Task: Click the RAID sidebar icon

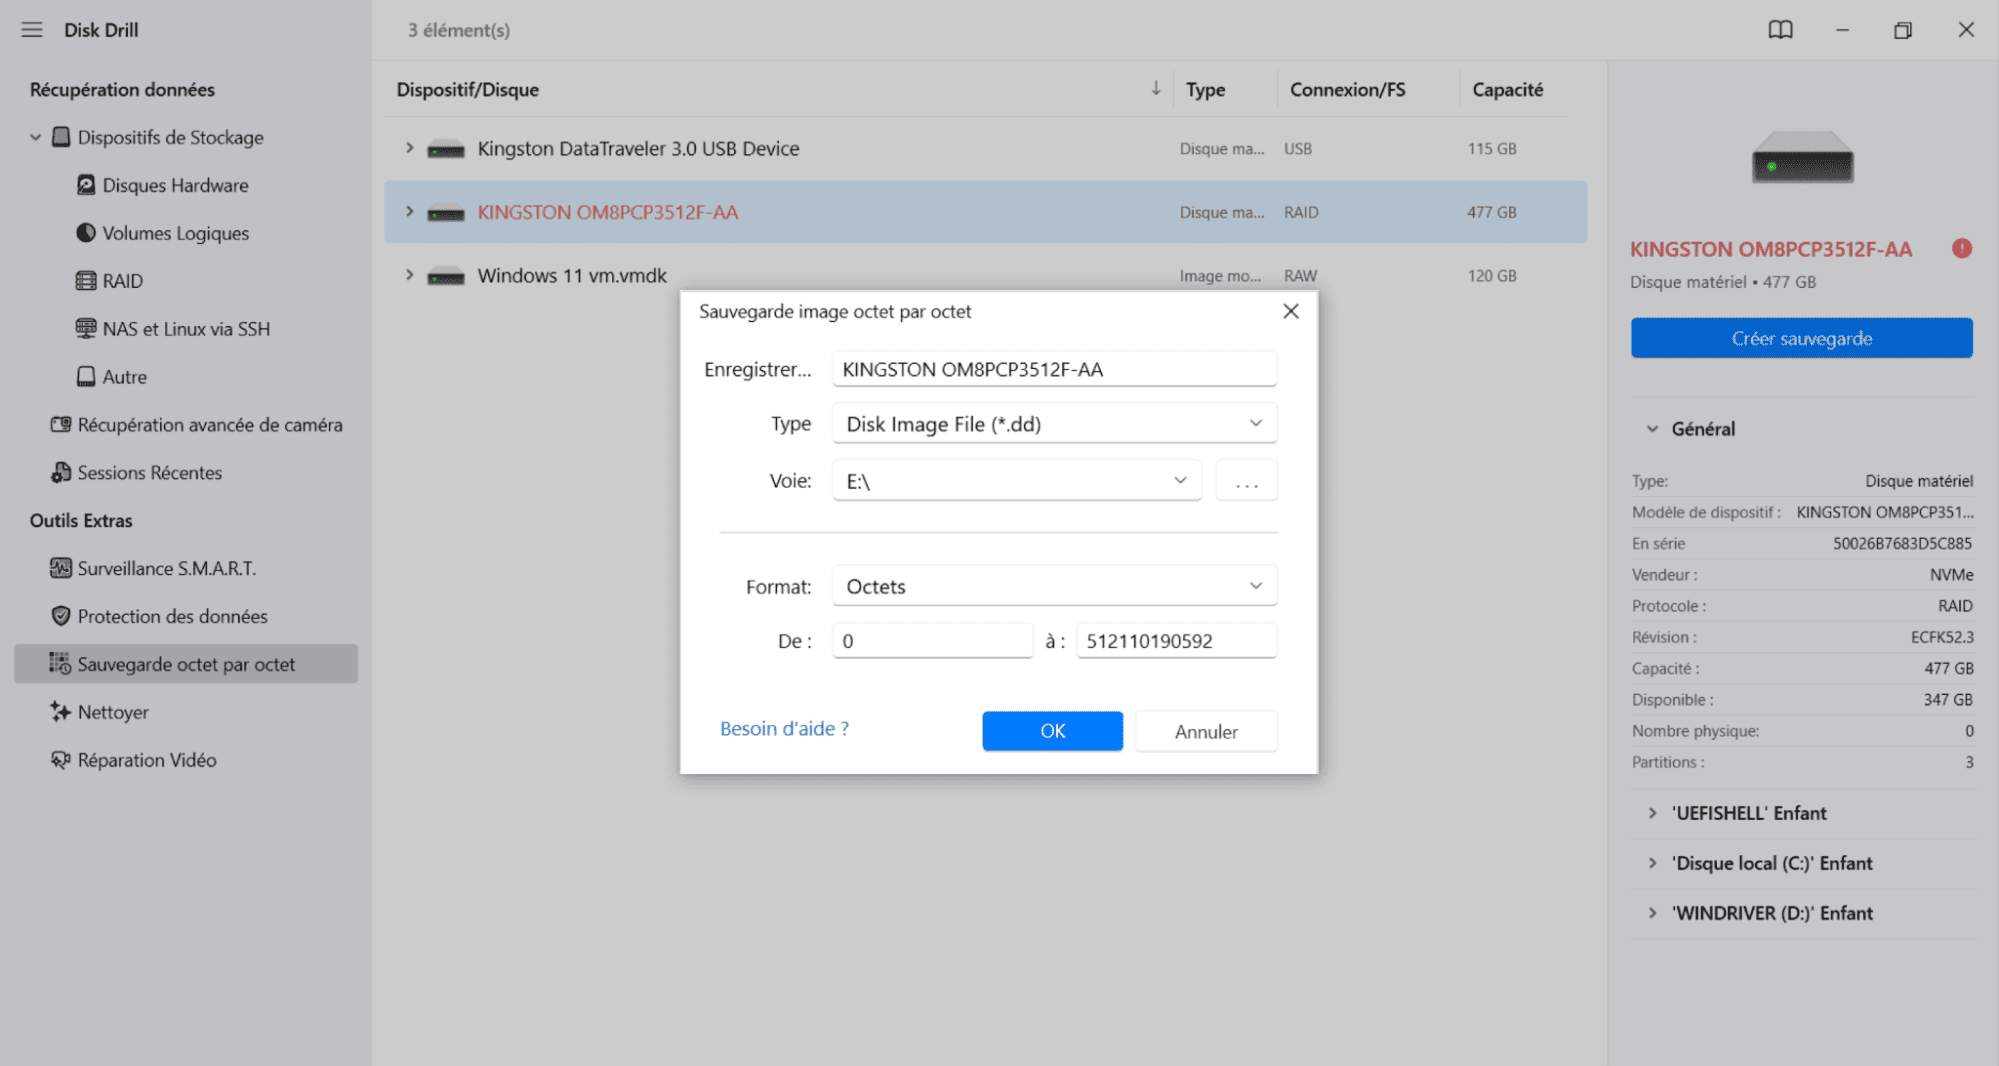Action: click(x=86, y=281)
